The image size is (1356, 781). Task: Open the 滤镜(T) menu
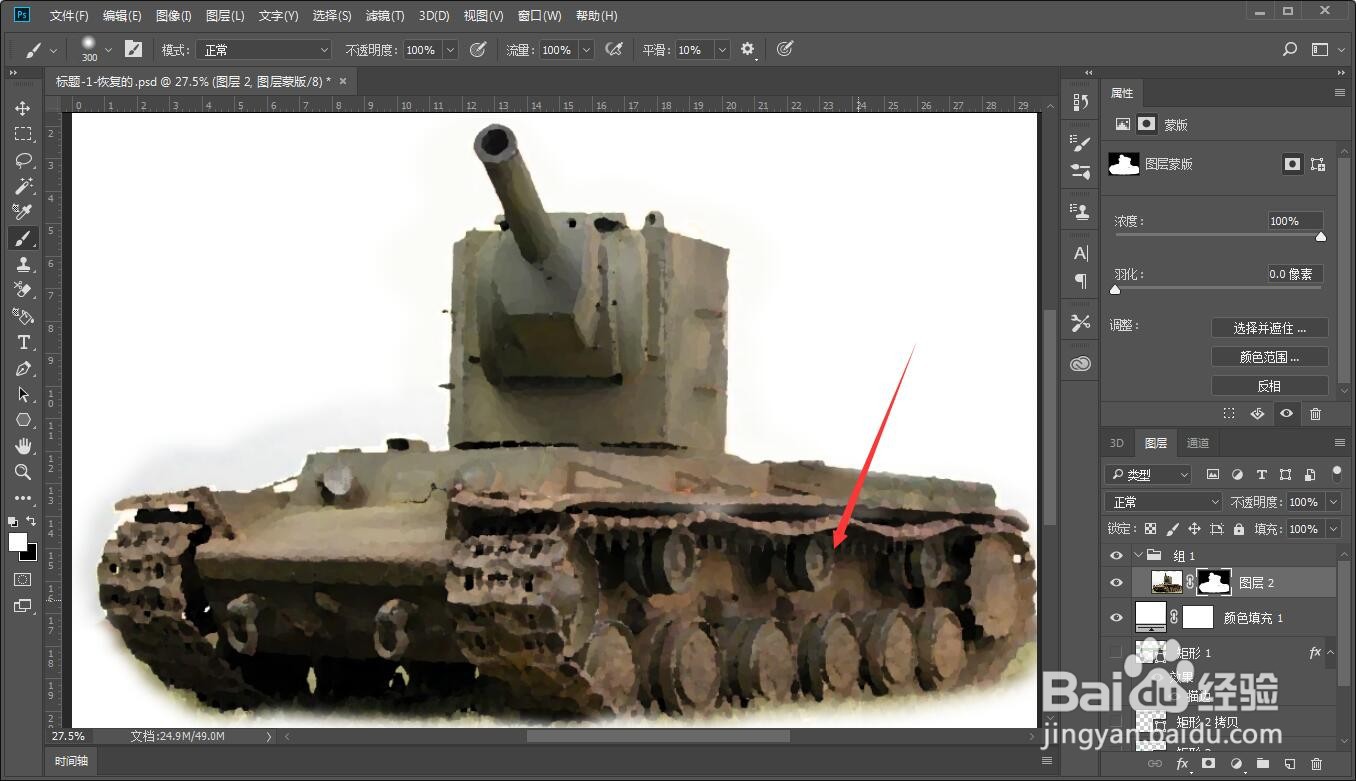click(x=385, y=16)
